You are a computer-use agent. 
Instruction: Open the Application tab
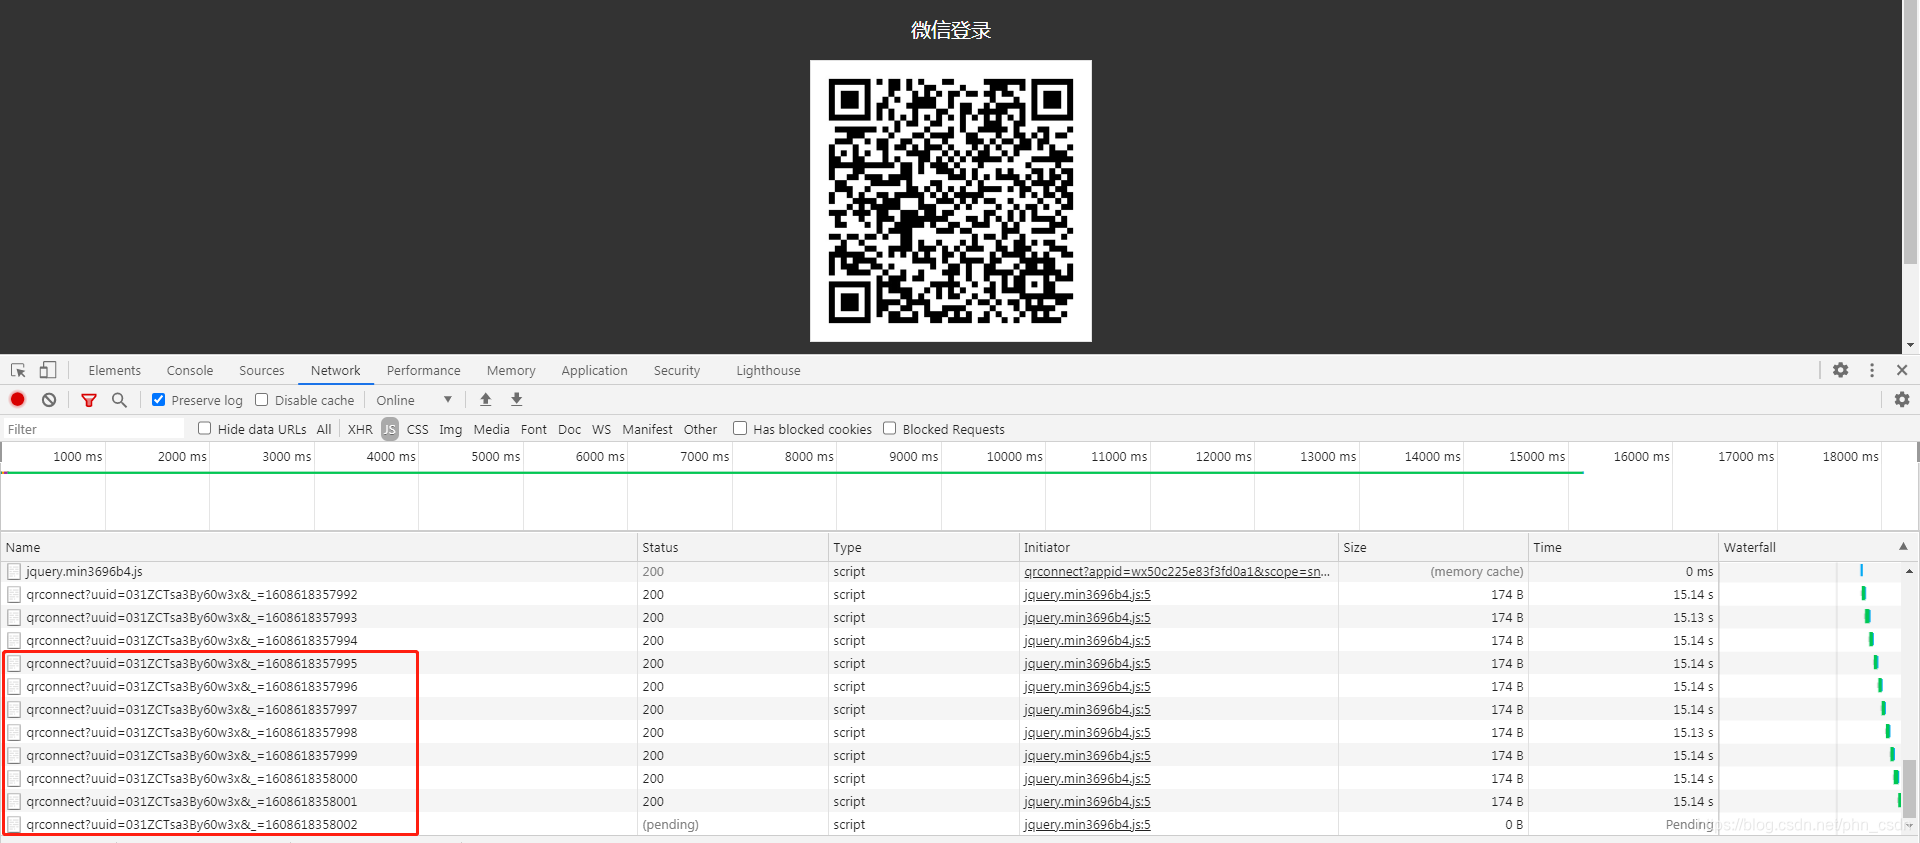(x=595, y=371)
